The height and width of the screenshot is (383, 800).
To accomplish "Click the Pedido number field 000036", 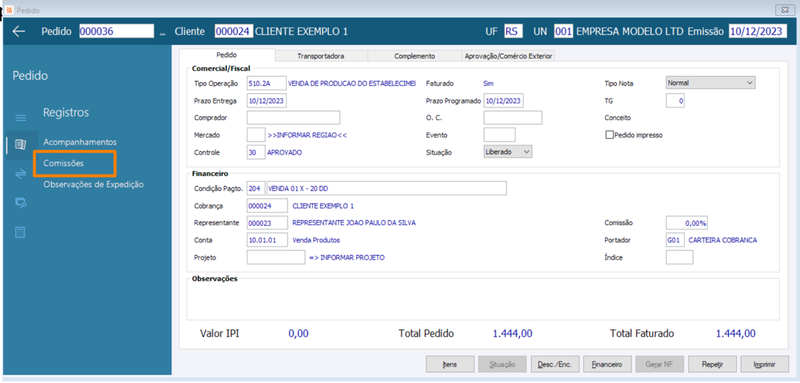I will tap(116, 32).
